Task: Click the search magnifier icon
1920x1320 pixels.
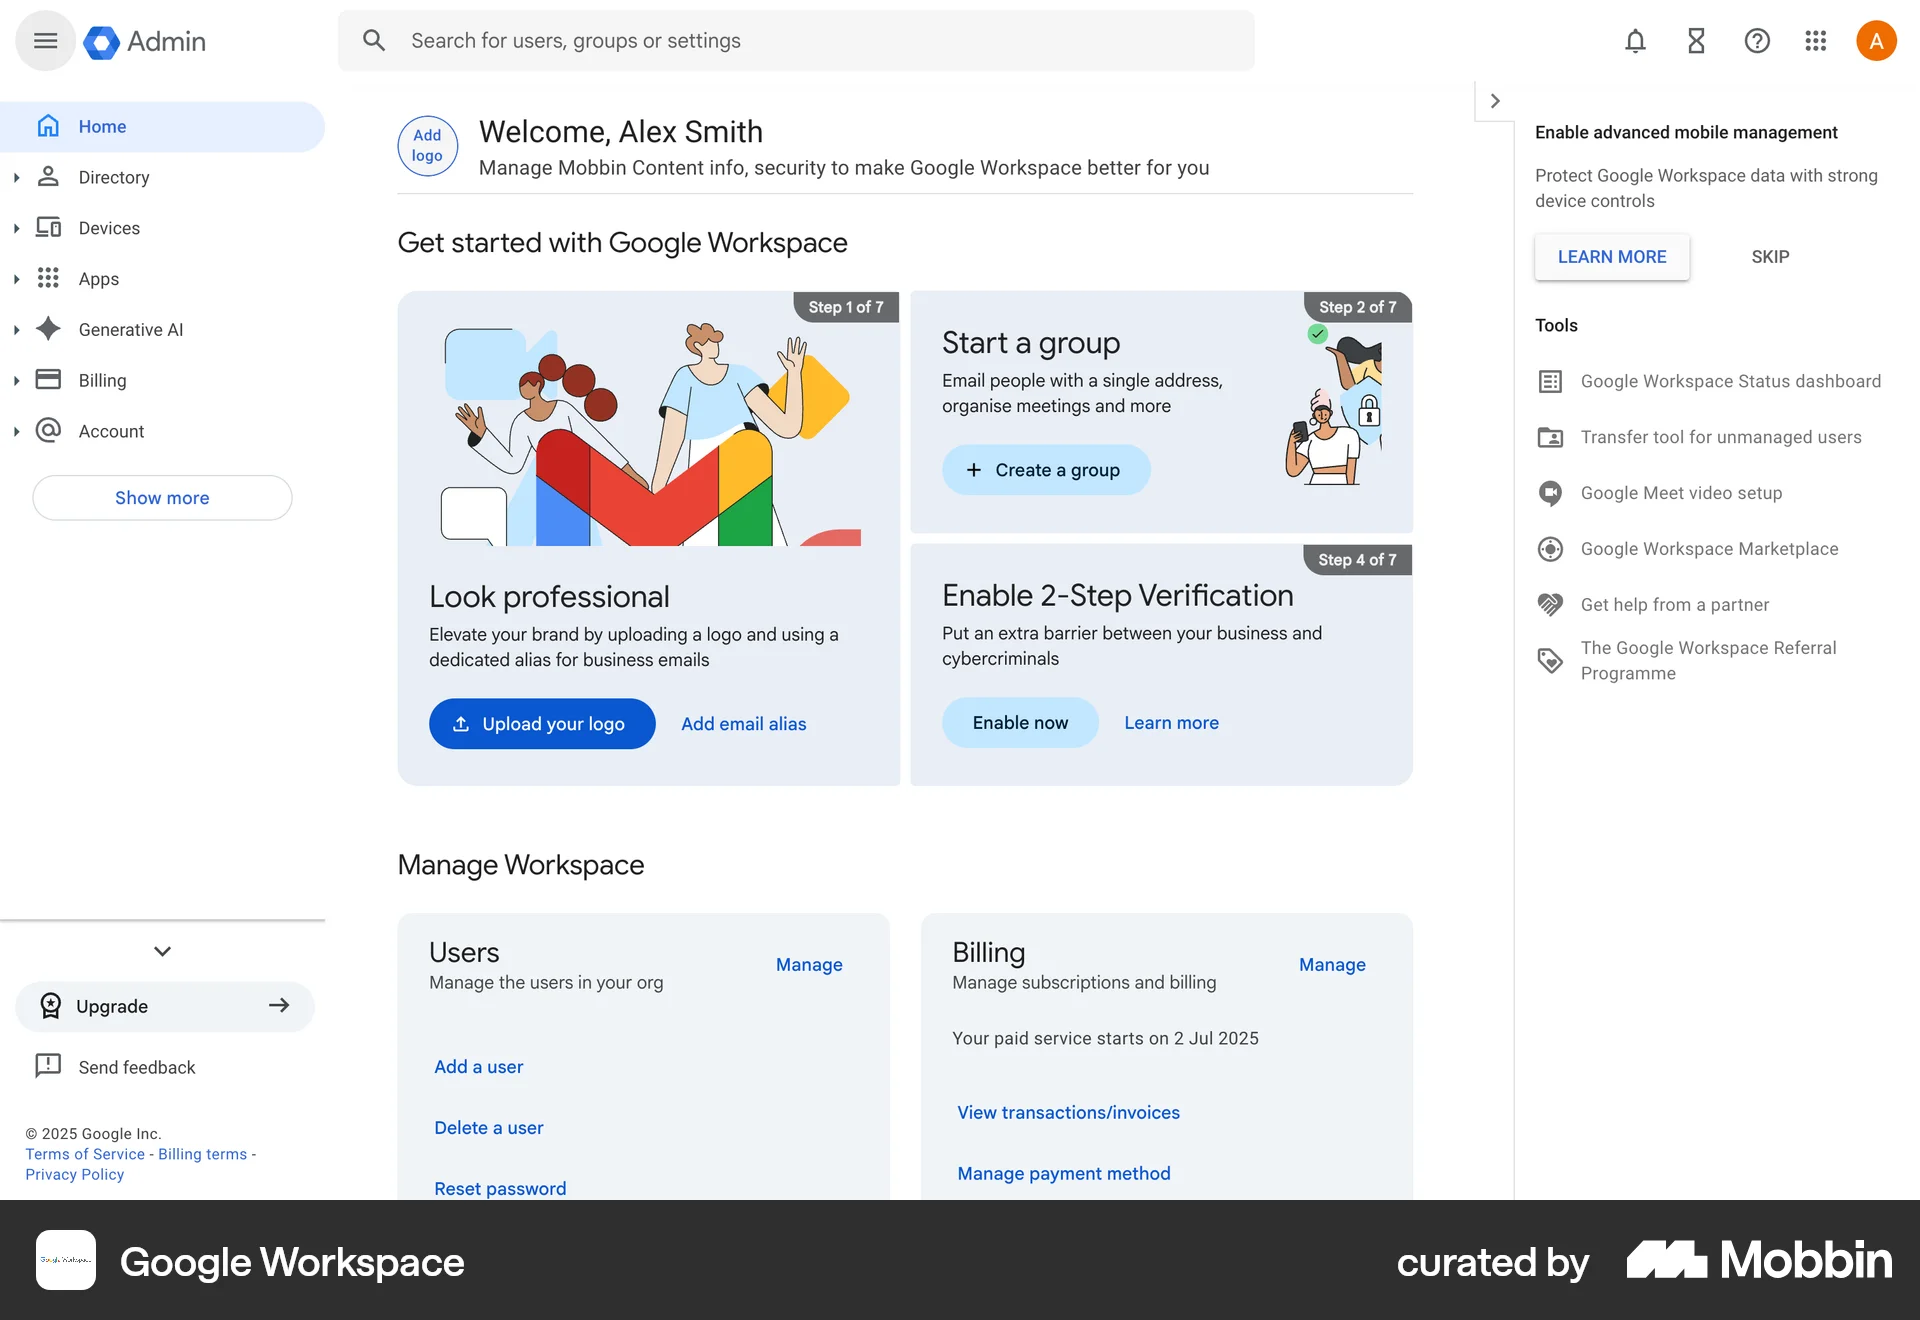Action: click(374, 40)
